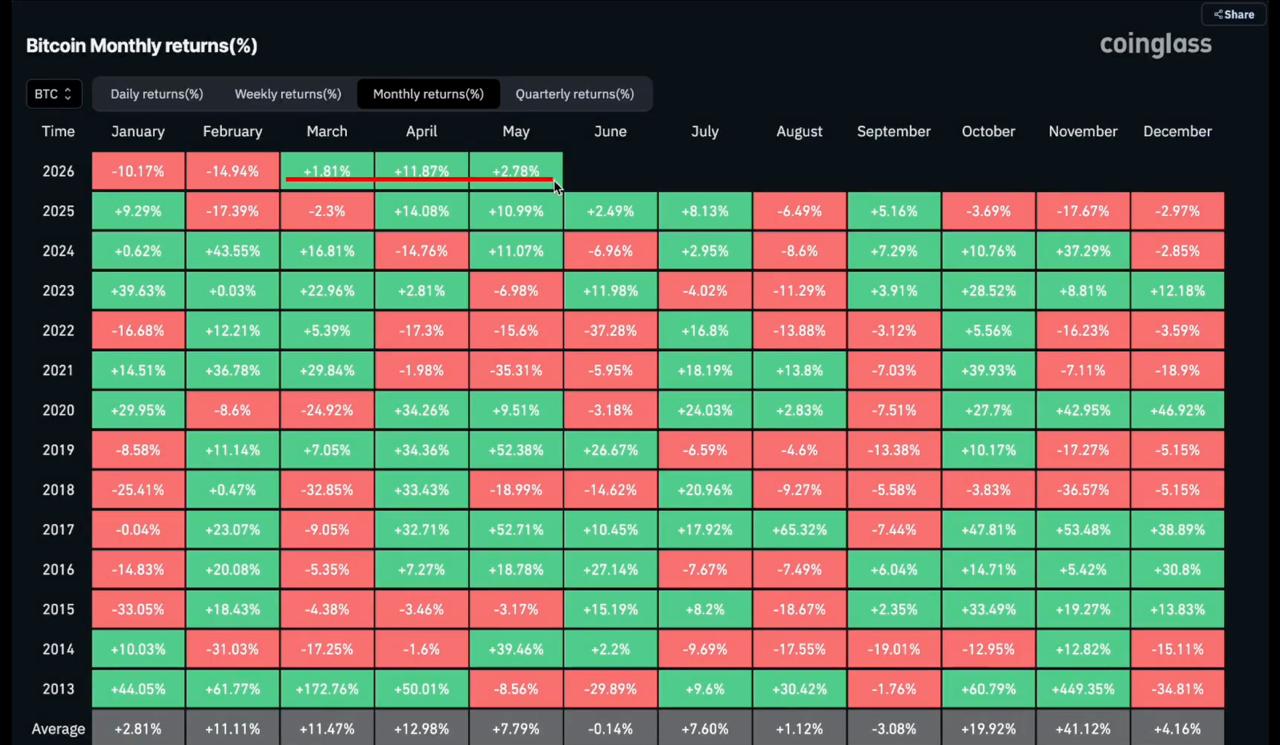Click the 2026 January -10.17% cell
This screenshot has height=745, width=1280.
138,171
